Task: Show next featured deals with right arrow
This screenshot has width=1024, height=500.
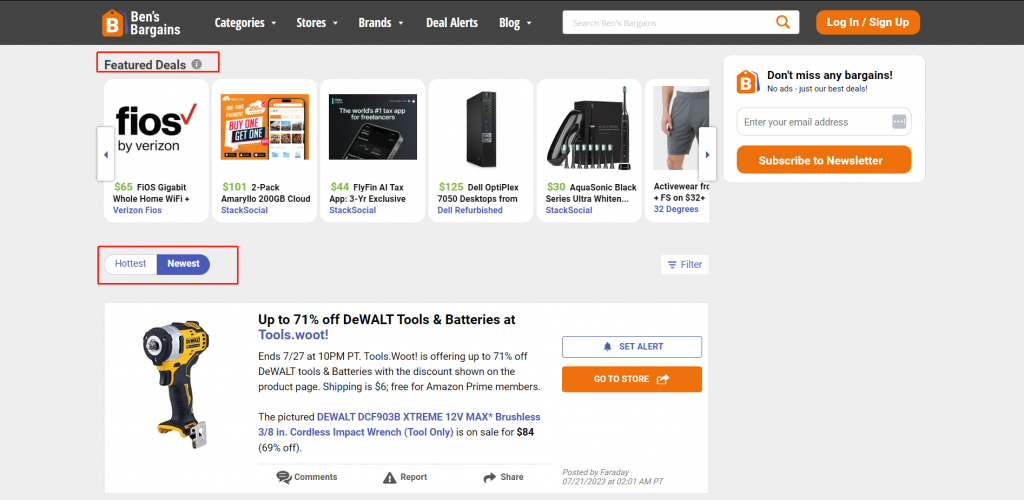Action: pyautogui.click(x=707, y=155)
